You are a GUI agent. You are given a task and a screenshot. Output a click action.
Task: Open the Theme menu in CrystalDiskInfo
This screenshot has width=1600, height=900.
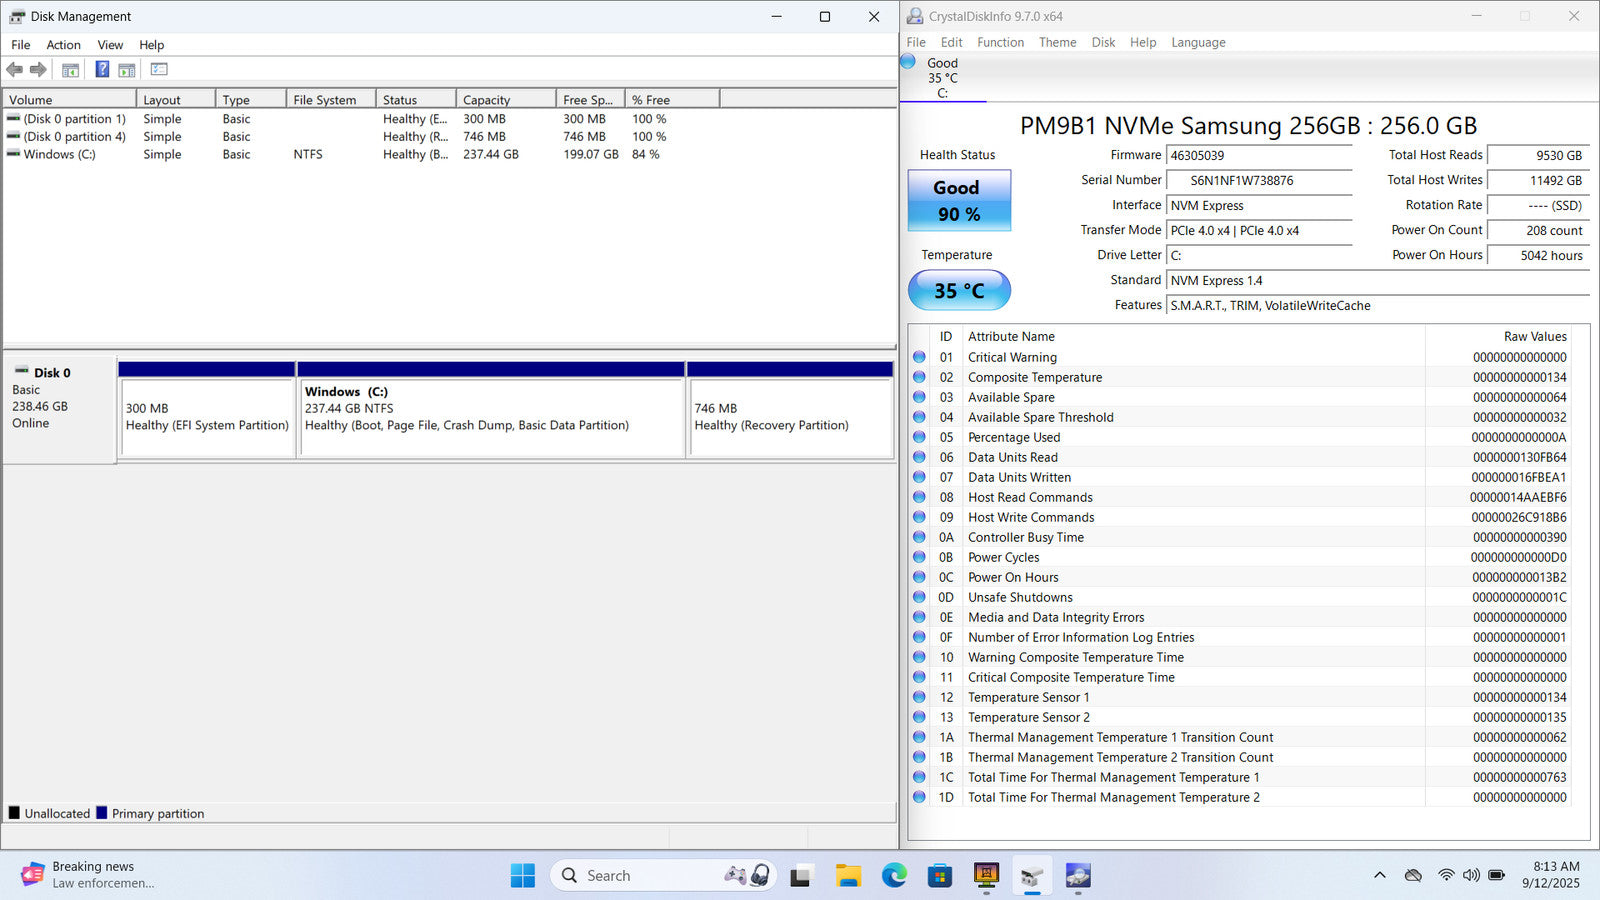[1057, 43]
